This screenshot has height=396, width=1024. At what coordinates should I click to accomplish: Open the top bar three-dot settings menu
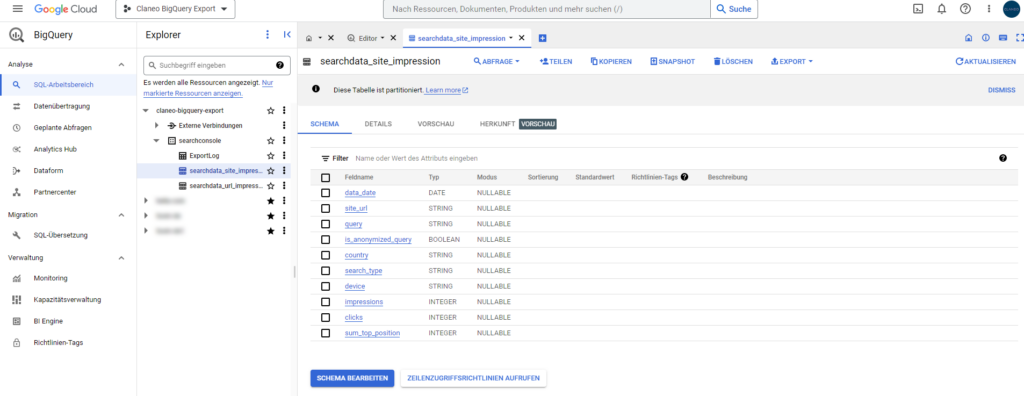pyautogui.click(x=988, y=9)
